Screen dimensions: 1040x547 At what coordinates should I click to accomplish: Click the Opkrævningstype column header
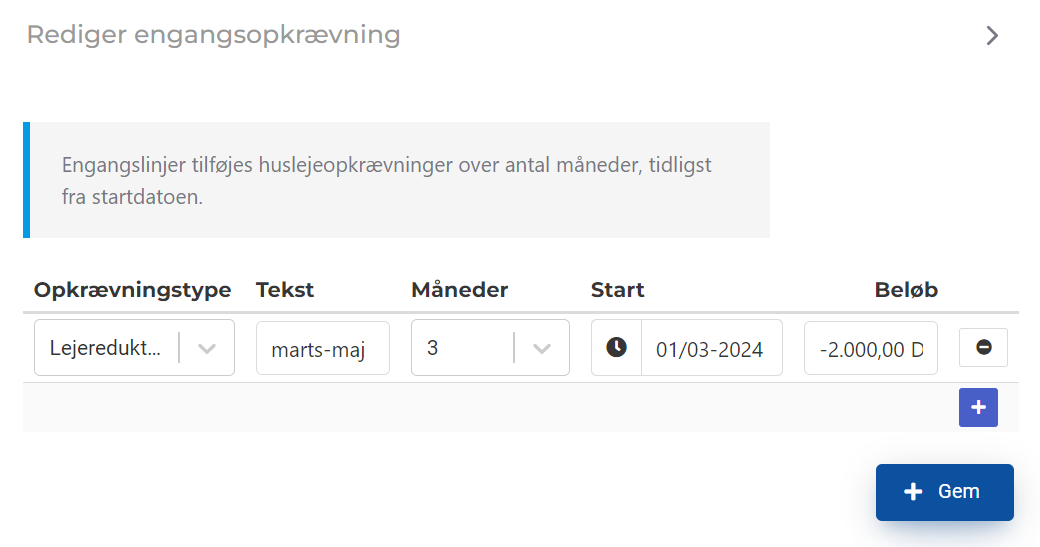pyautogui.click(x=133, y=290)
